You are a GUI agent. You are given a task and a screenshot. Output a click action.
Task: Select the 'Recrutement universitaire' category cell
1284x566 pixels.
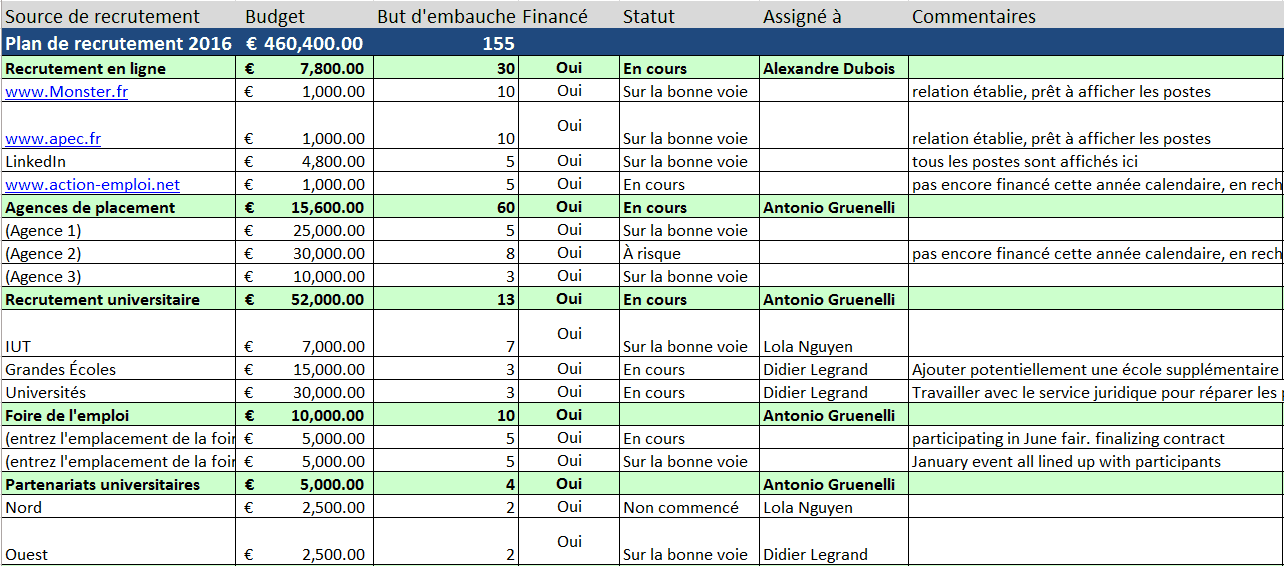tap(102, 300)
